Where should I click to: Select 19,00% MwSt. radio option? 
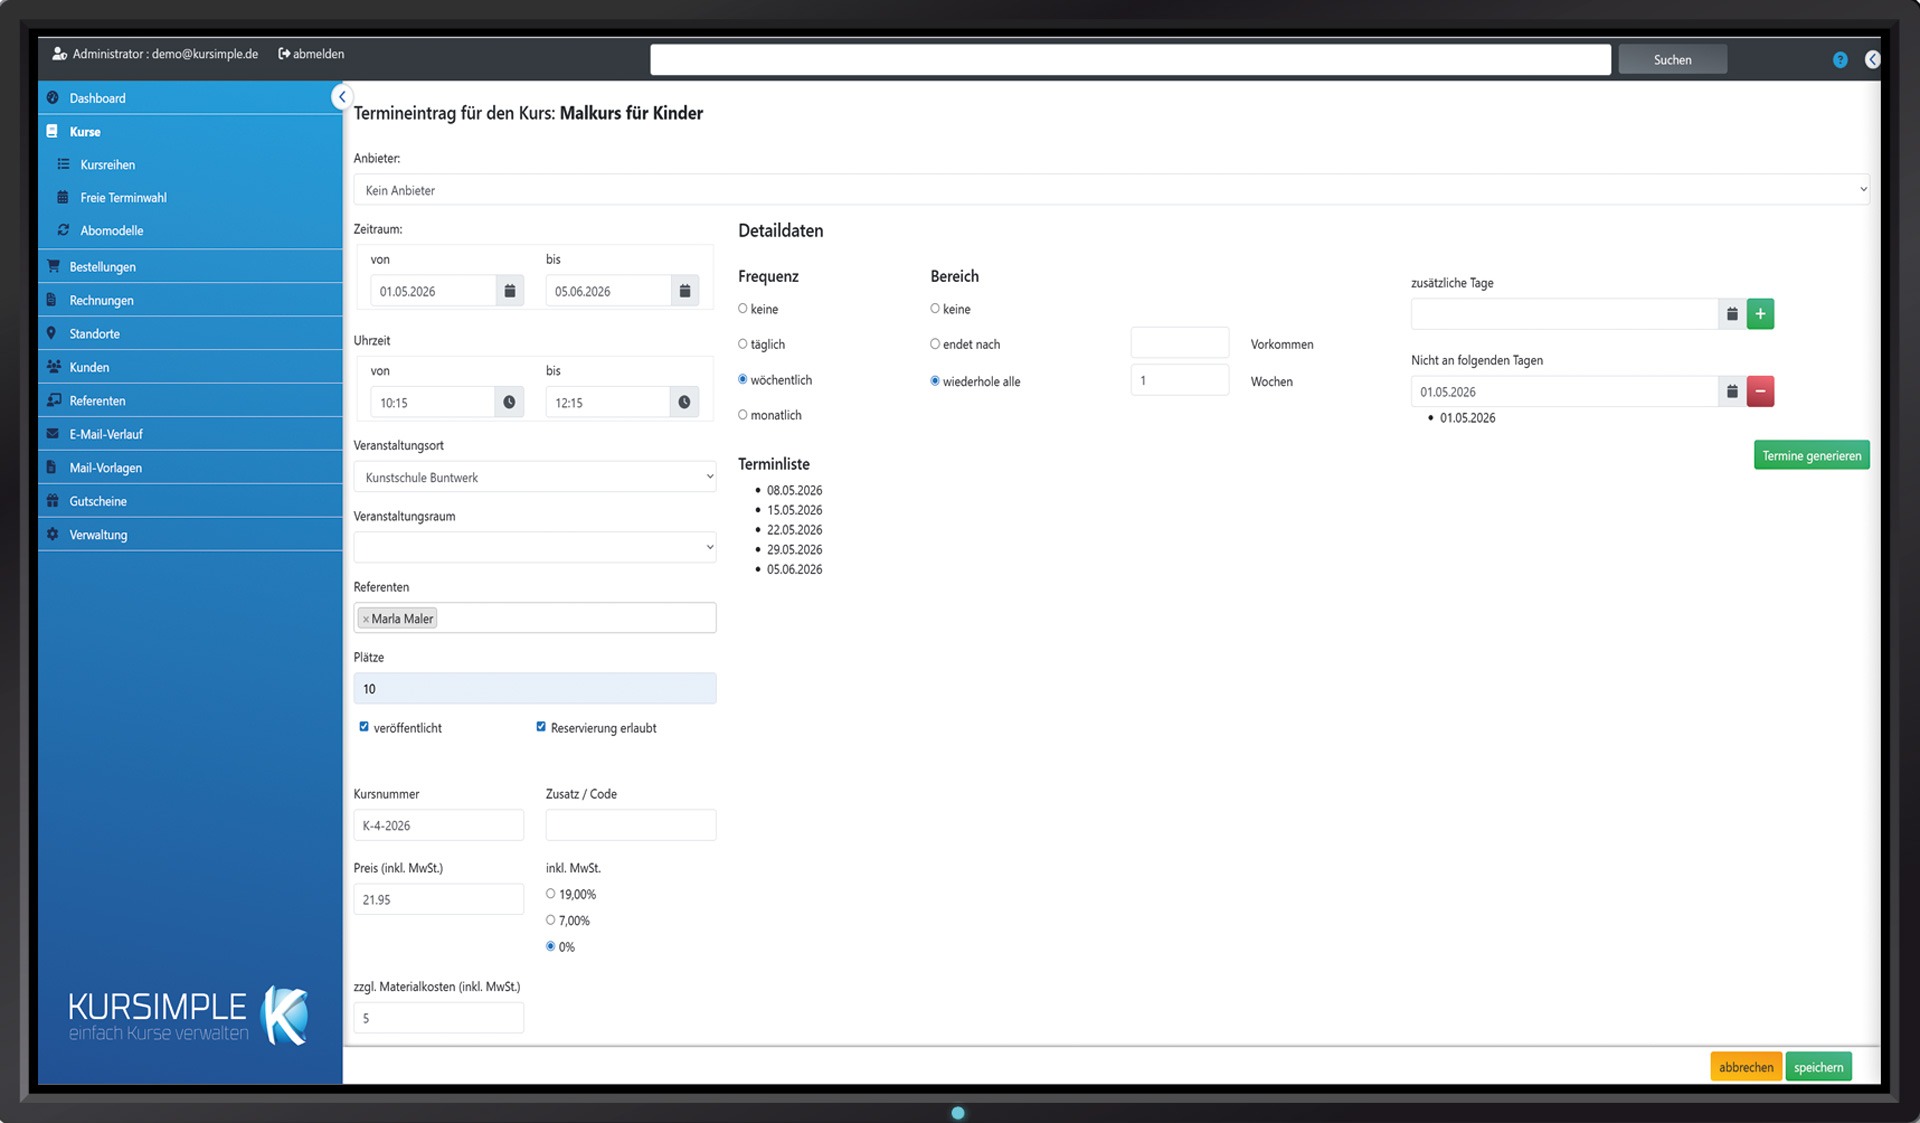click(551, 894)
